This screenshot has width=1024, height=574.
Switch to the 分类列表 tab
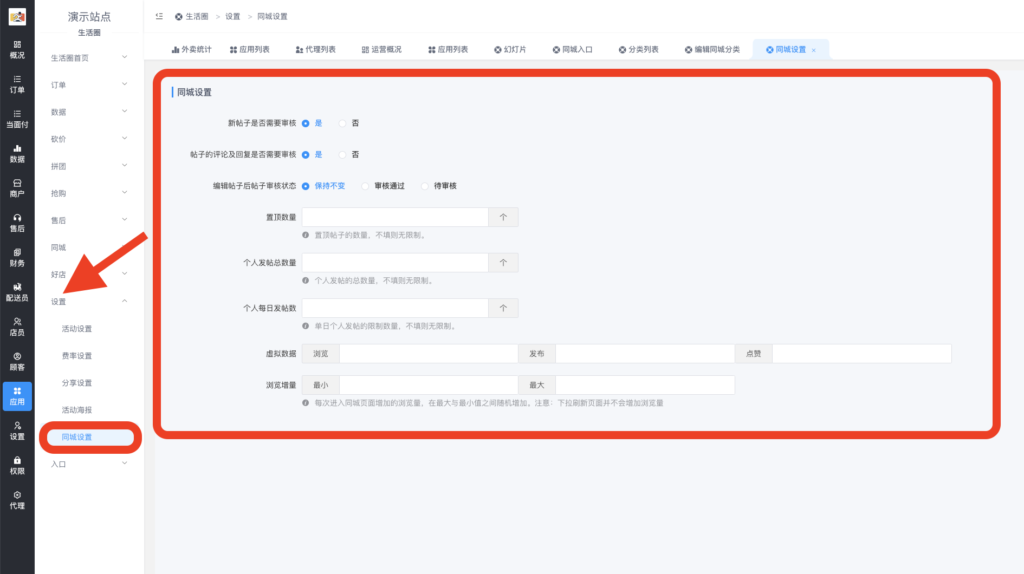[639, 50]
